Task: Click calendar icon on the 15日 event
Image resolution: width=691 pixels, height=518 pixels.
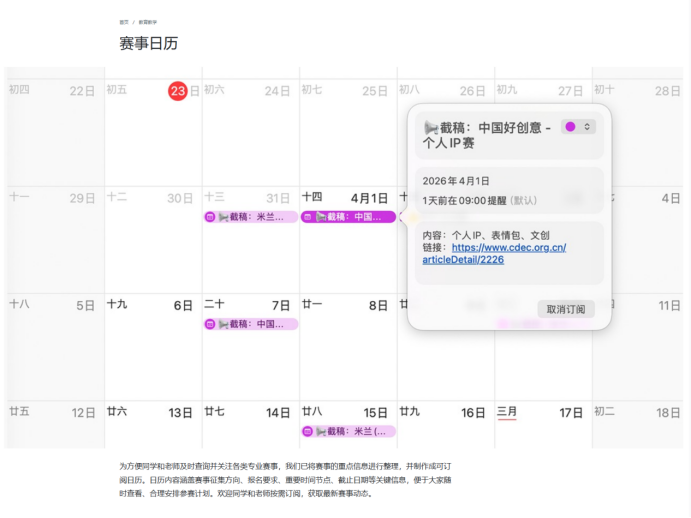Action: pyautogui.click(x=308, y=431)
